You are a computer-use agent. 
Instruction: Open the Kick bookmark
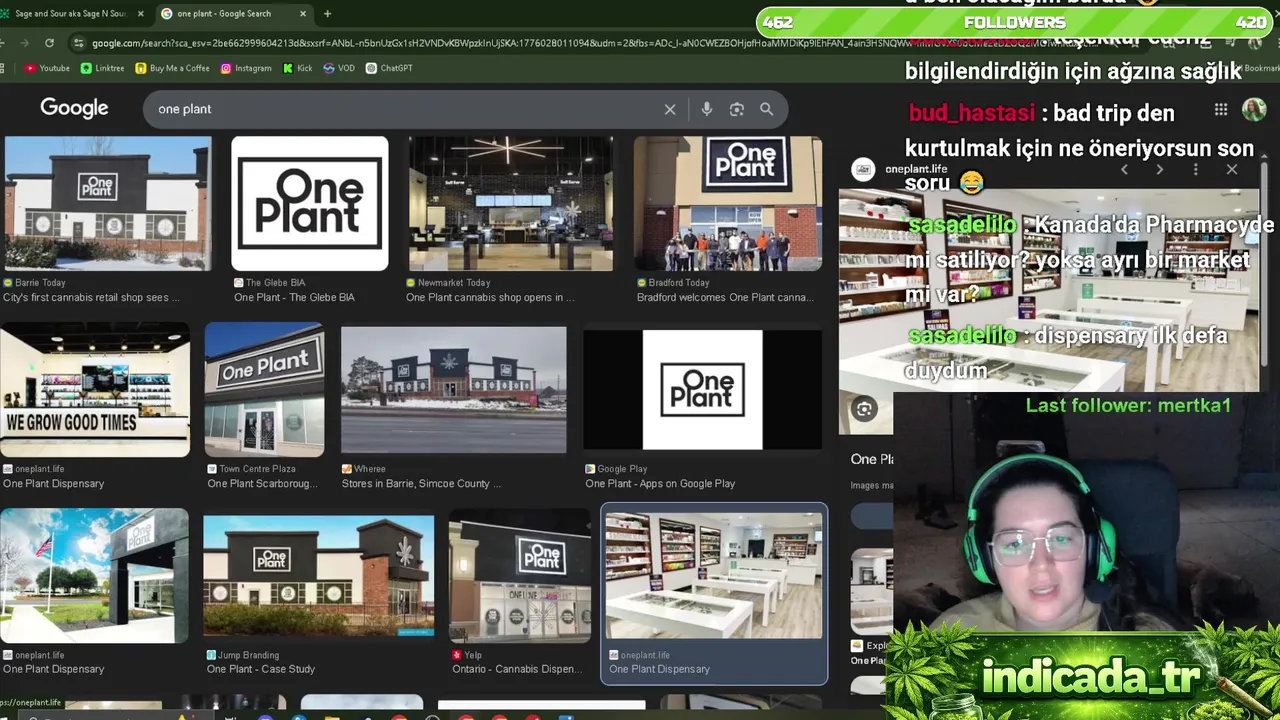point(297,68)
